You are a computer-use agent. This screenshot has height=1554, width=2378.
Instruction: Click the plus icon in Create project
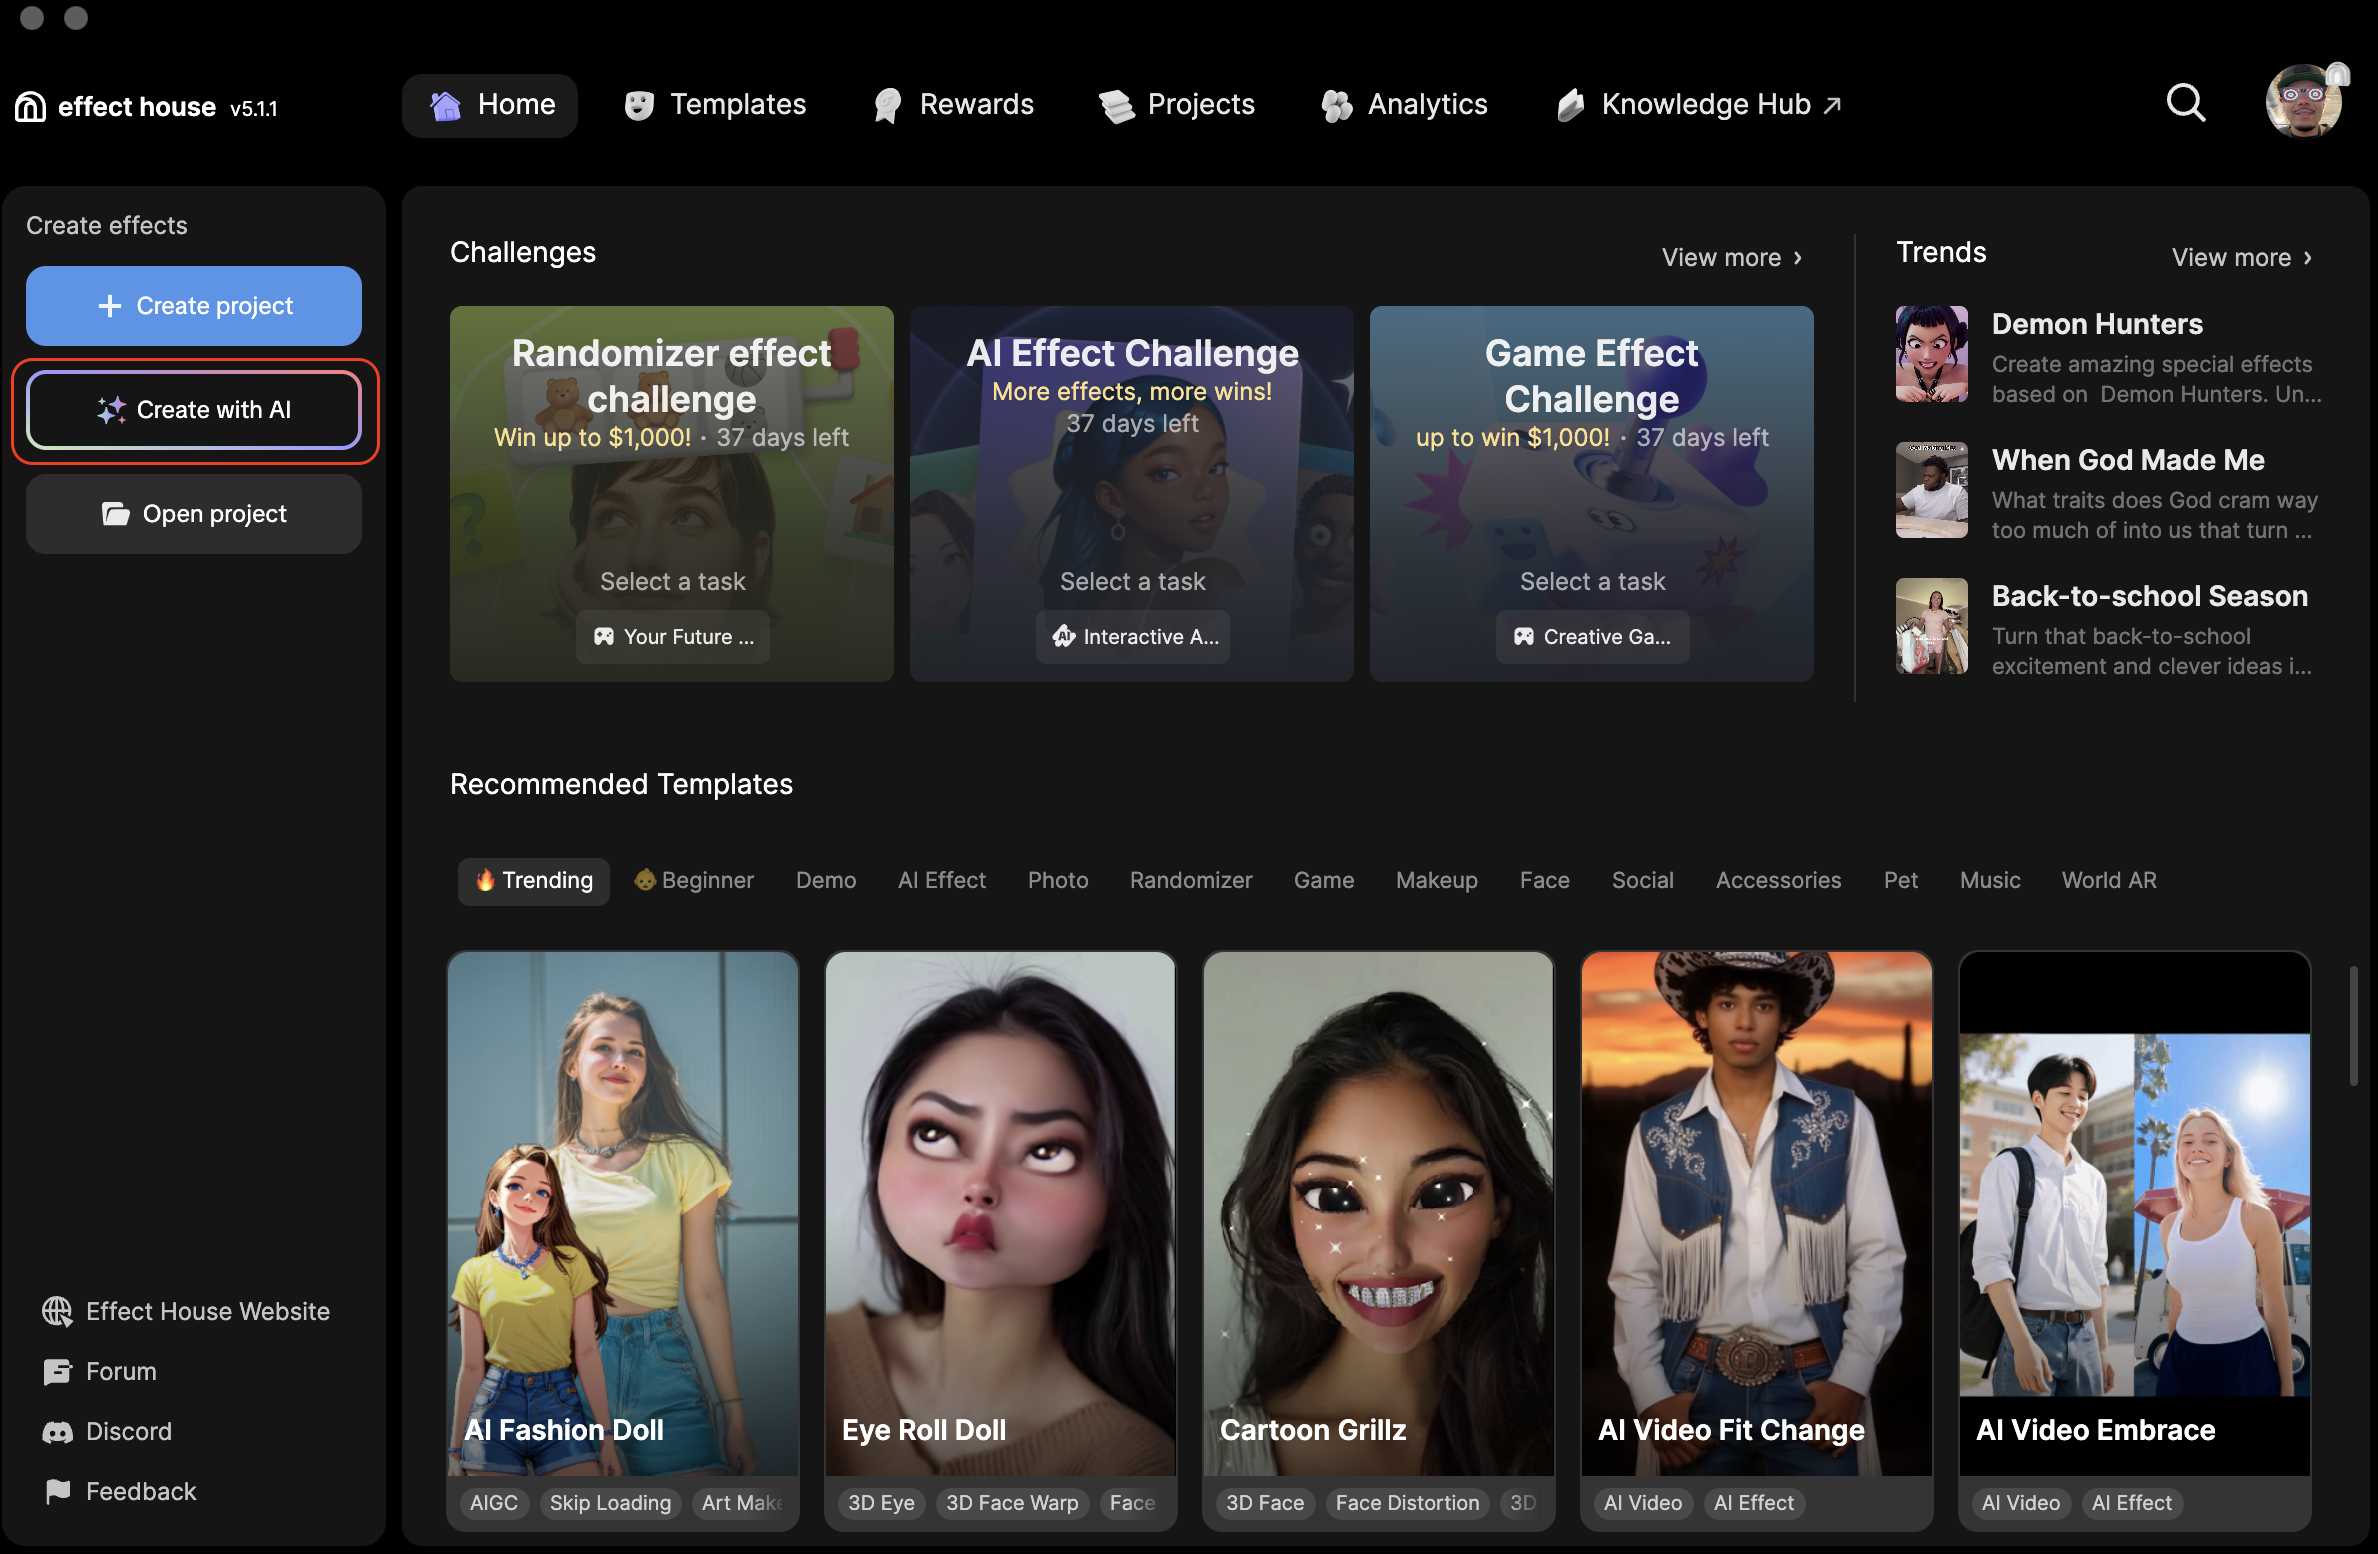(110, 306)
